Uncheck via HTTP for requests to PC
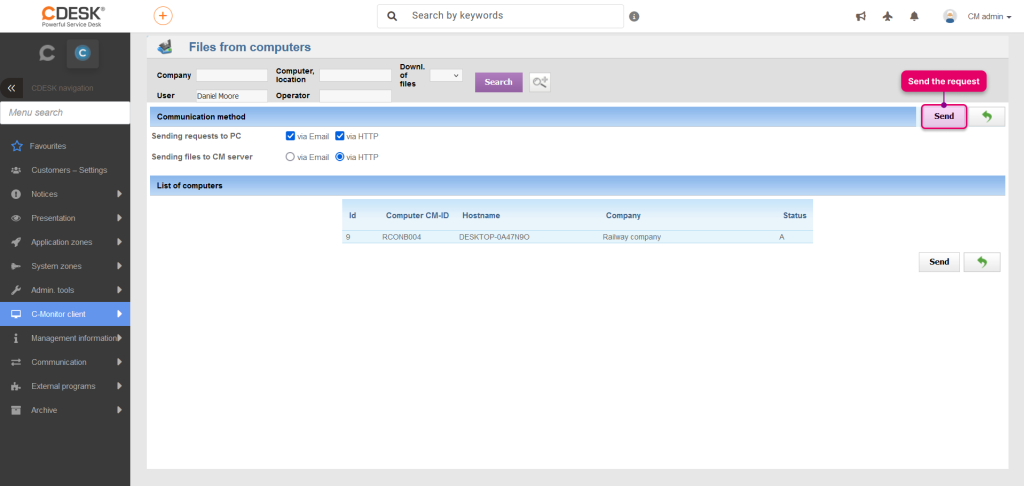 340,137
